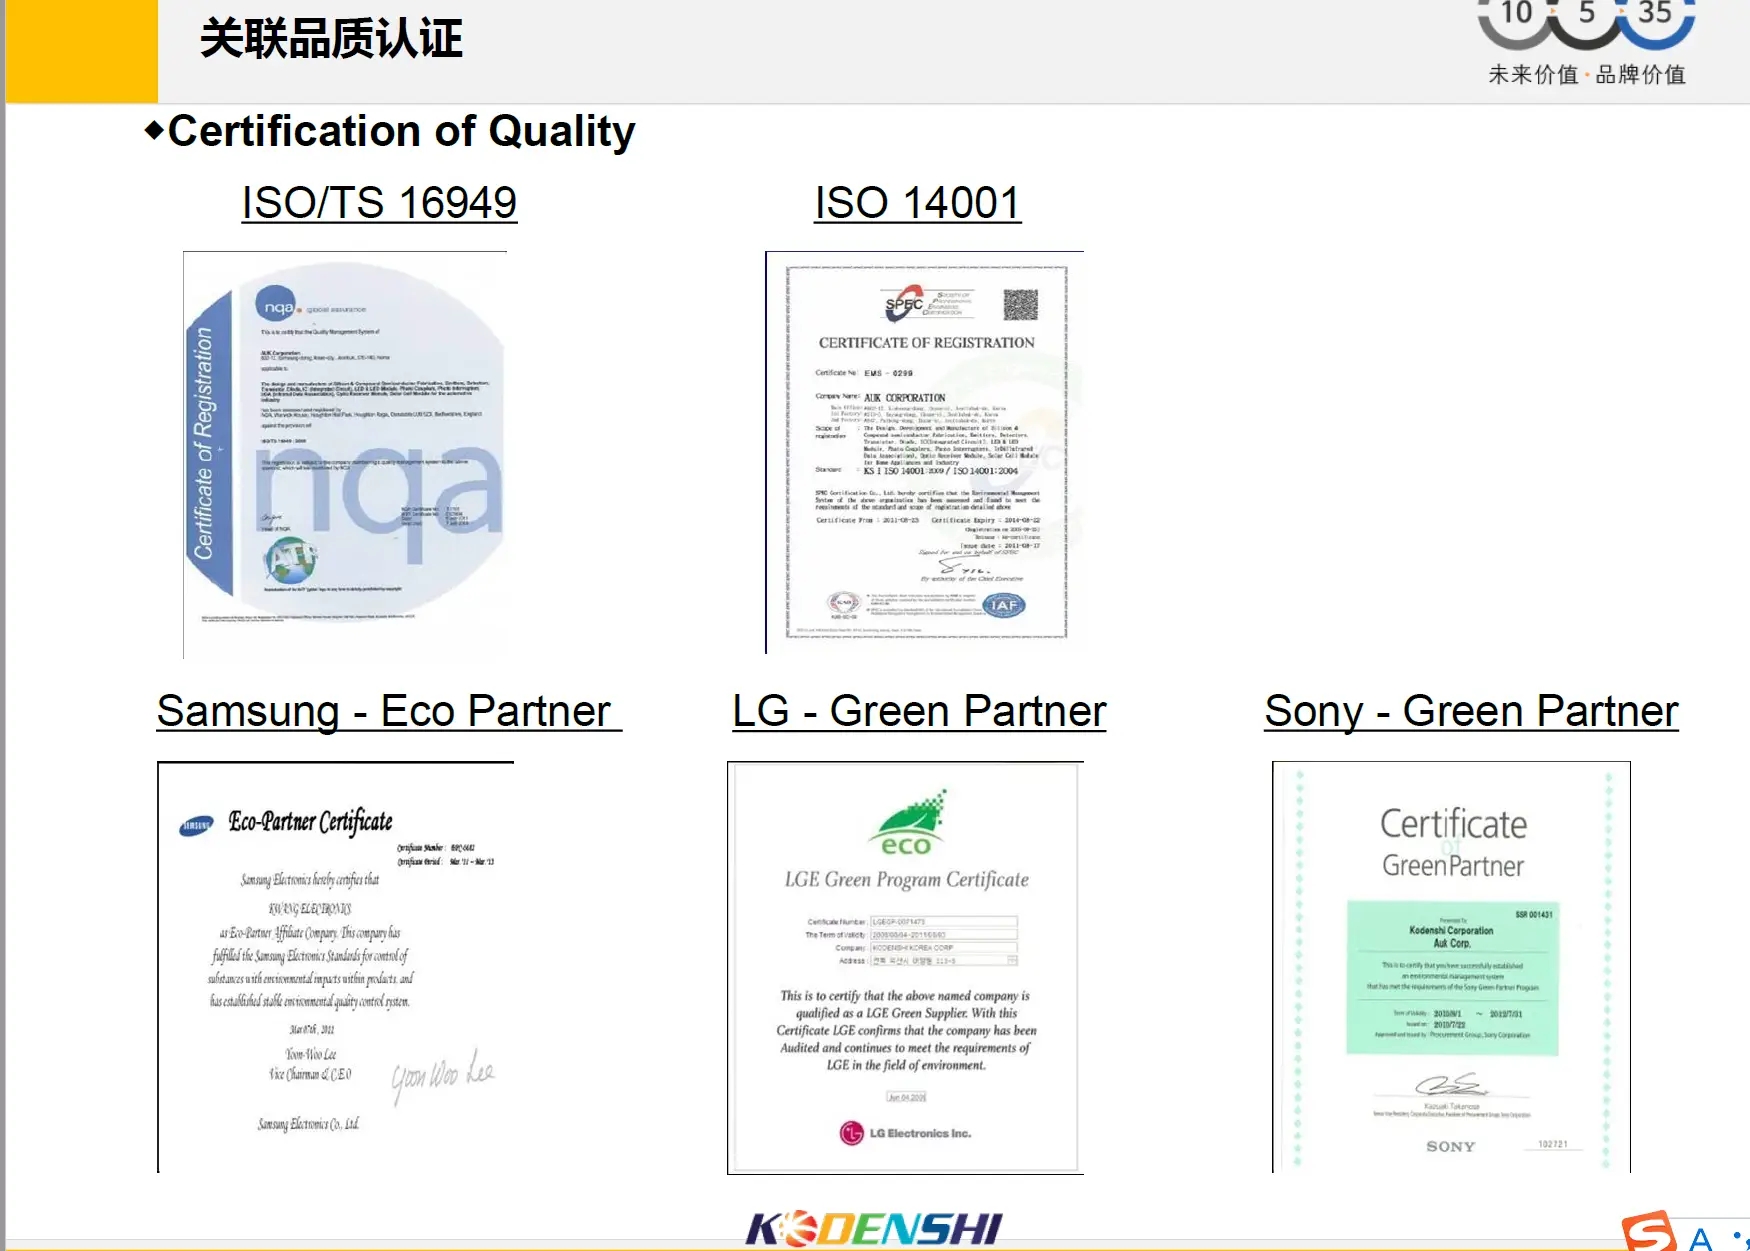The image size is (1750, 1251).
Task: Click the Samsung oval logo on Eco-Partner certificate
Action: coord(196,826)
